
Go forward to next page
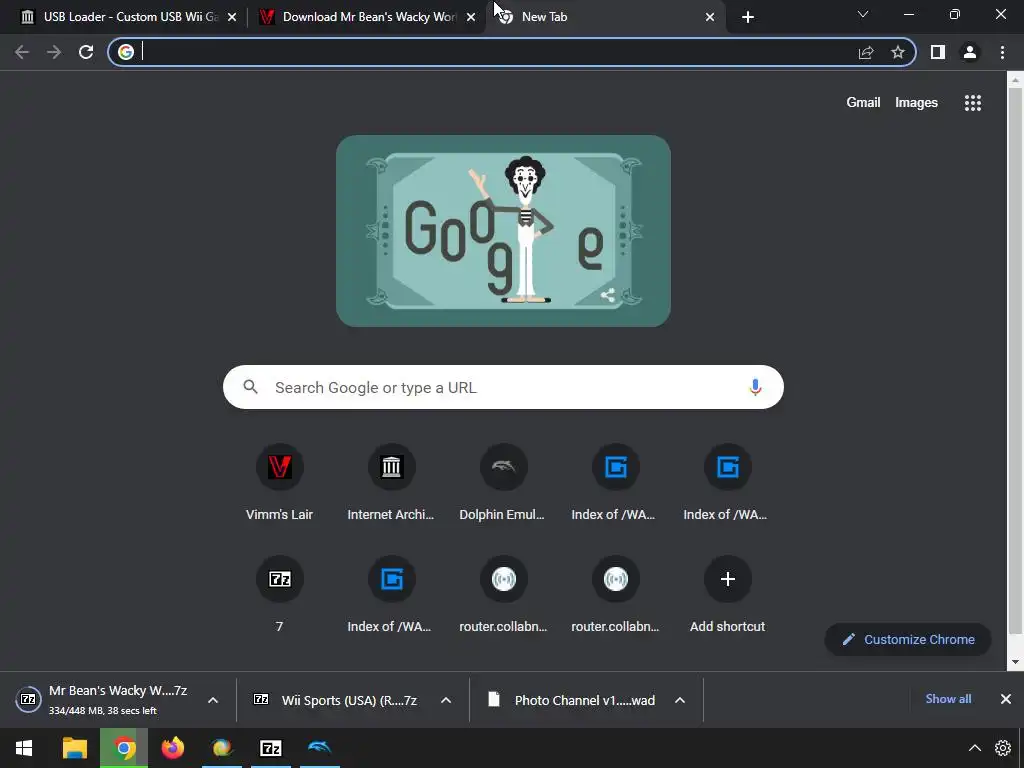tap(54, 52)
